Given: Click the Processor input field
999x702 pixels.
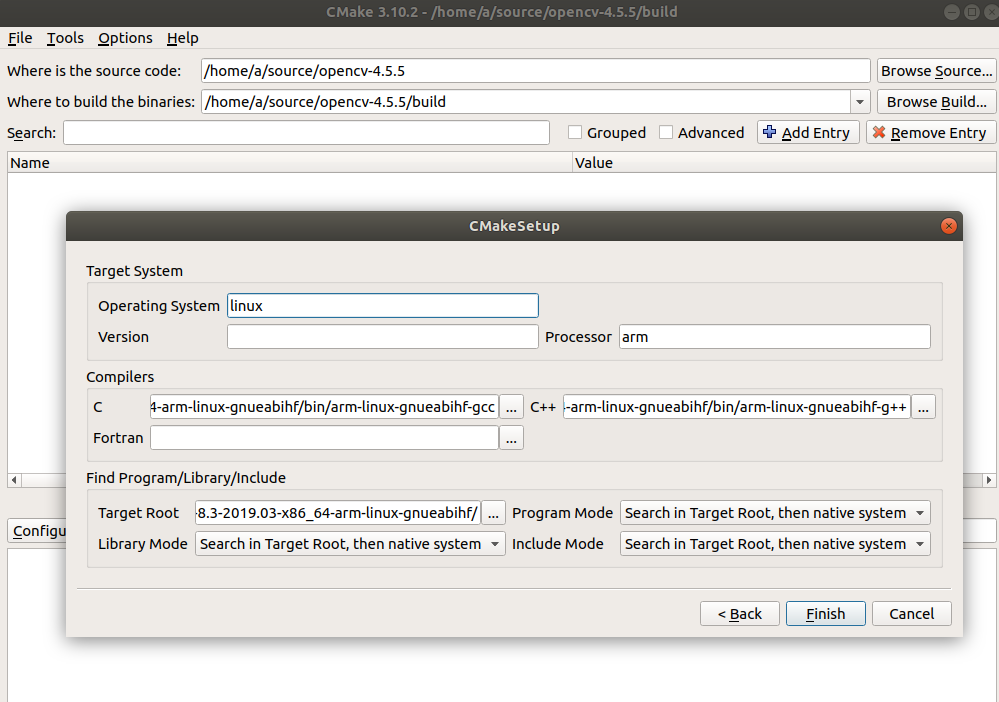Looking at the screenshot, I should click(x=775, y=337).
